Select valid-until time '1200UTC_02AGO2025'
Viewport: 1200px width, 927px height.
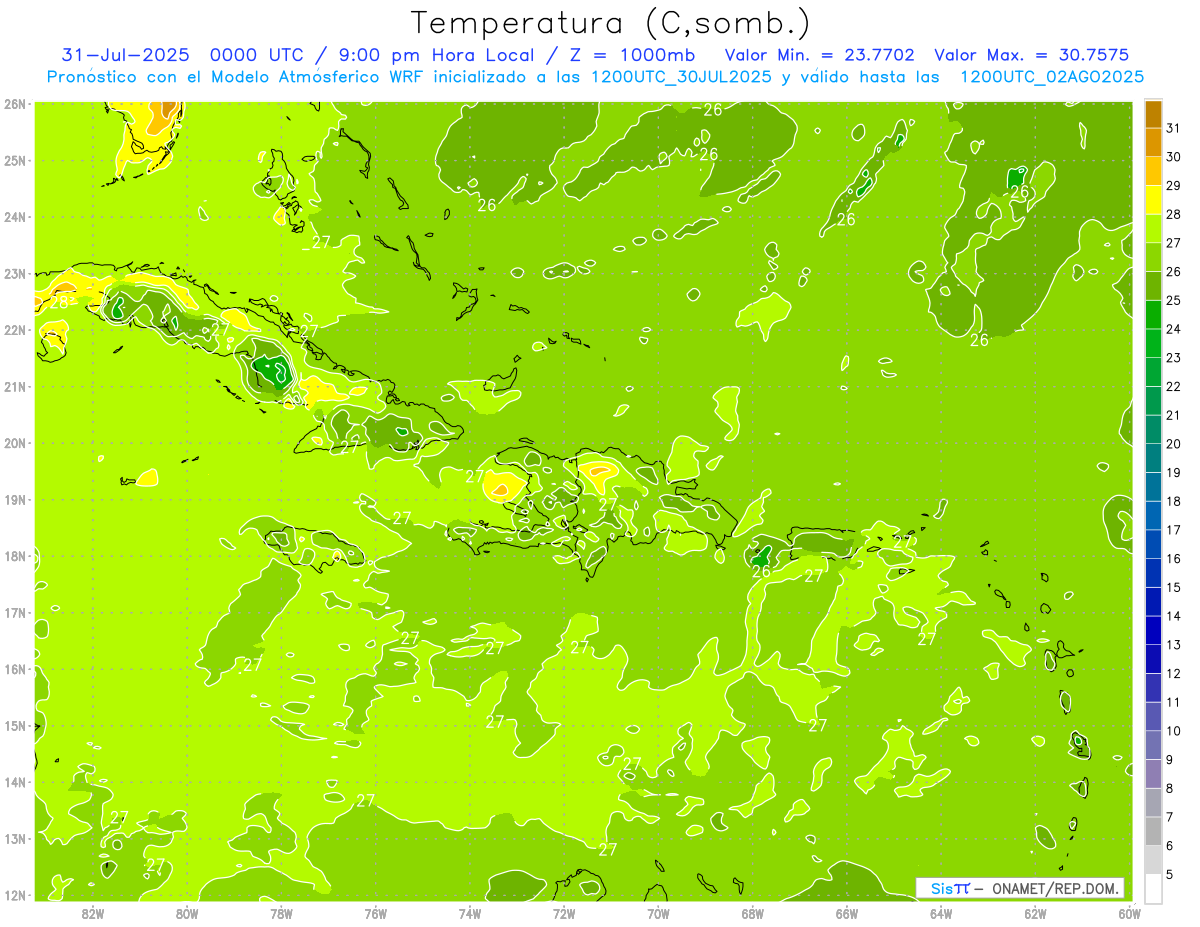pyautogui.click(x=1052, y=77)
